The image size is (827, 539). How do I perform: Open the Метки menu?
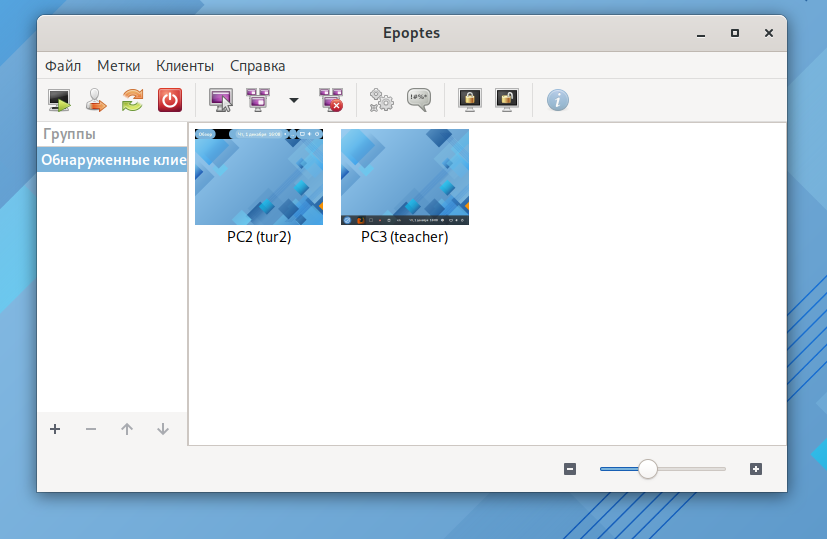pos(118,66)
